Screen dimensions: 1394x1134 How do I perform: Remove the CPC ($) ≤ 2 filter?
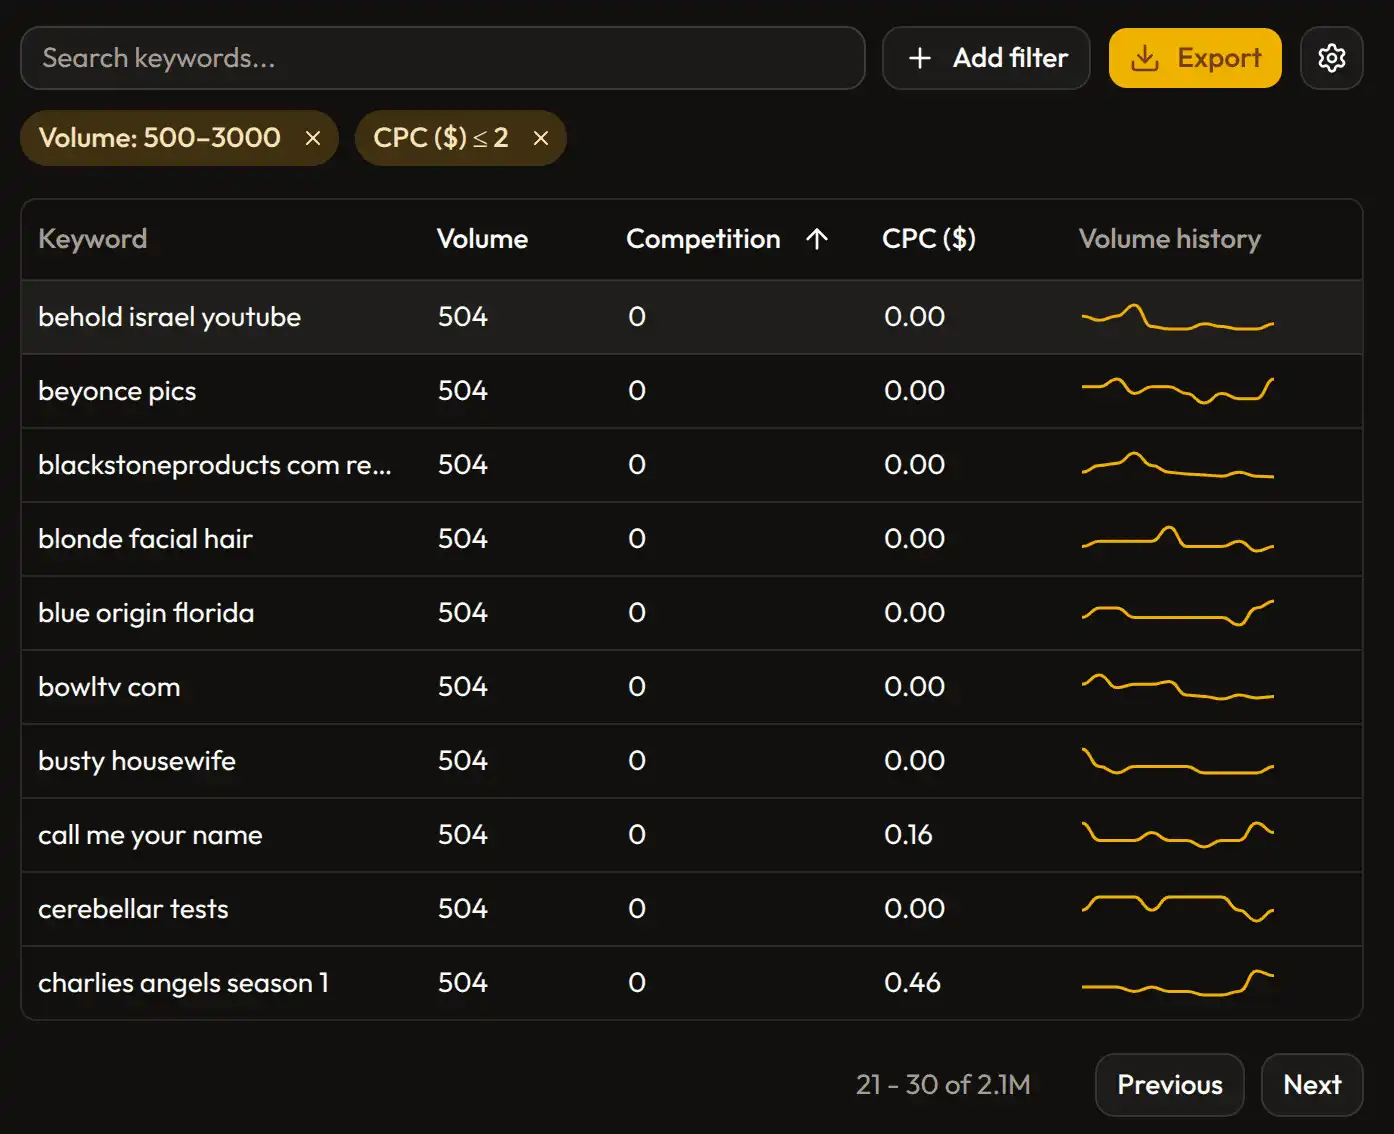tap(541, 138)
